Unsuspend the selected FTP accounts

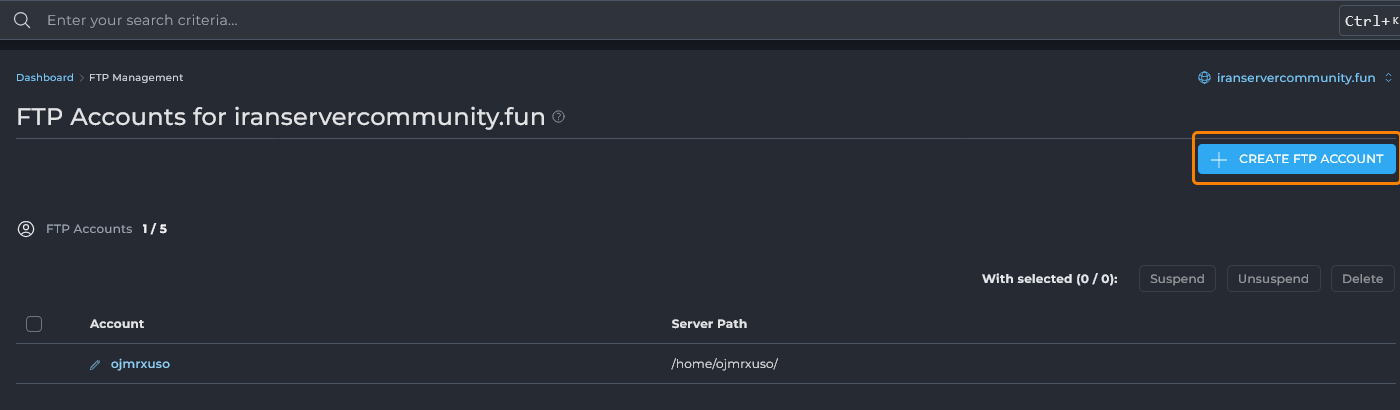coord(1274,279)
